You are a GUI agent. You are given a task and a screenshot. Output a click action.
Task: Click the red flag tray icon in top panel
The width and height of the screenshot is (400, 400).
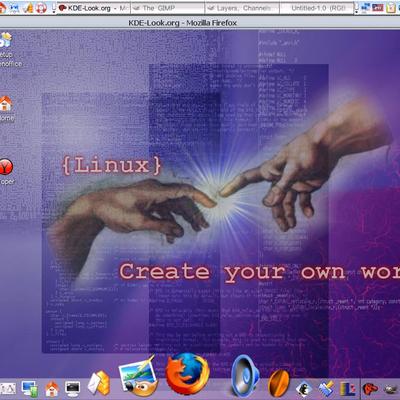[378, 7]
